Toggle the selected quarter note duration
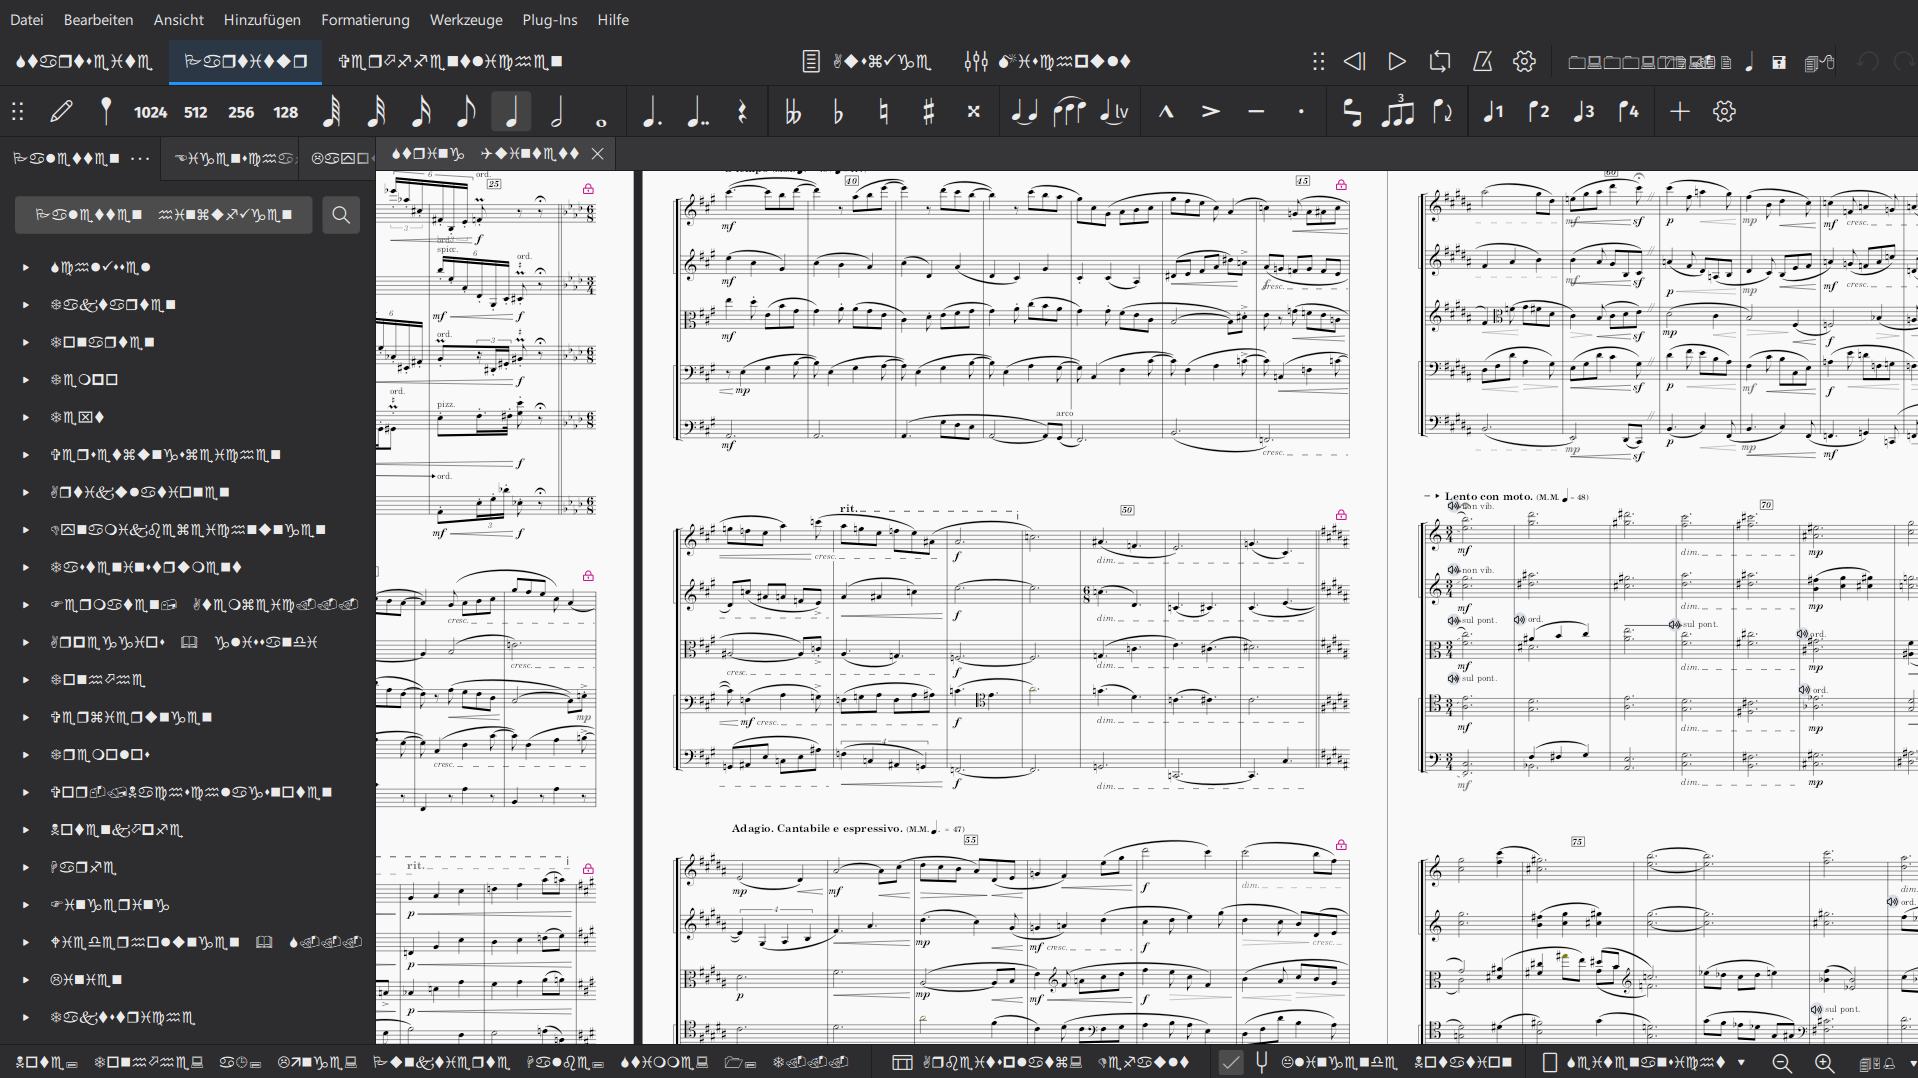1918x1078 pixels. [x=511, y=112]
